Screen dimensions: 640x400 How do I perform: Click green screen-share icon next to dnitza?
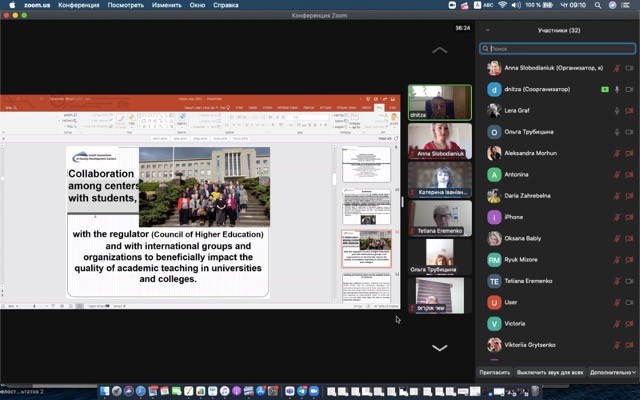coord(604,89)
